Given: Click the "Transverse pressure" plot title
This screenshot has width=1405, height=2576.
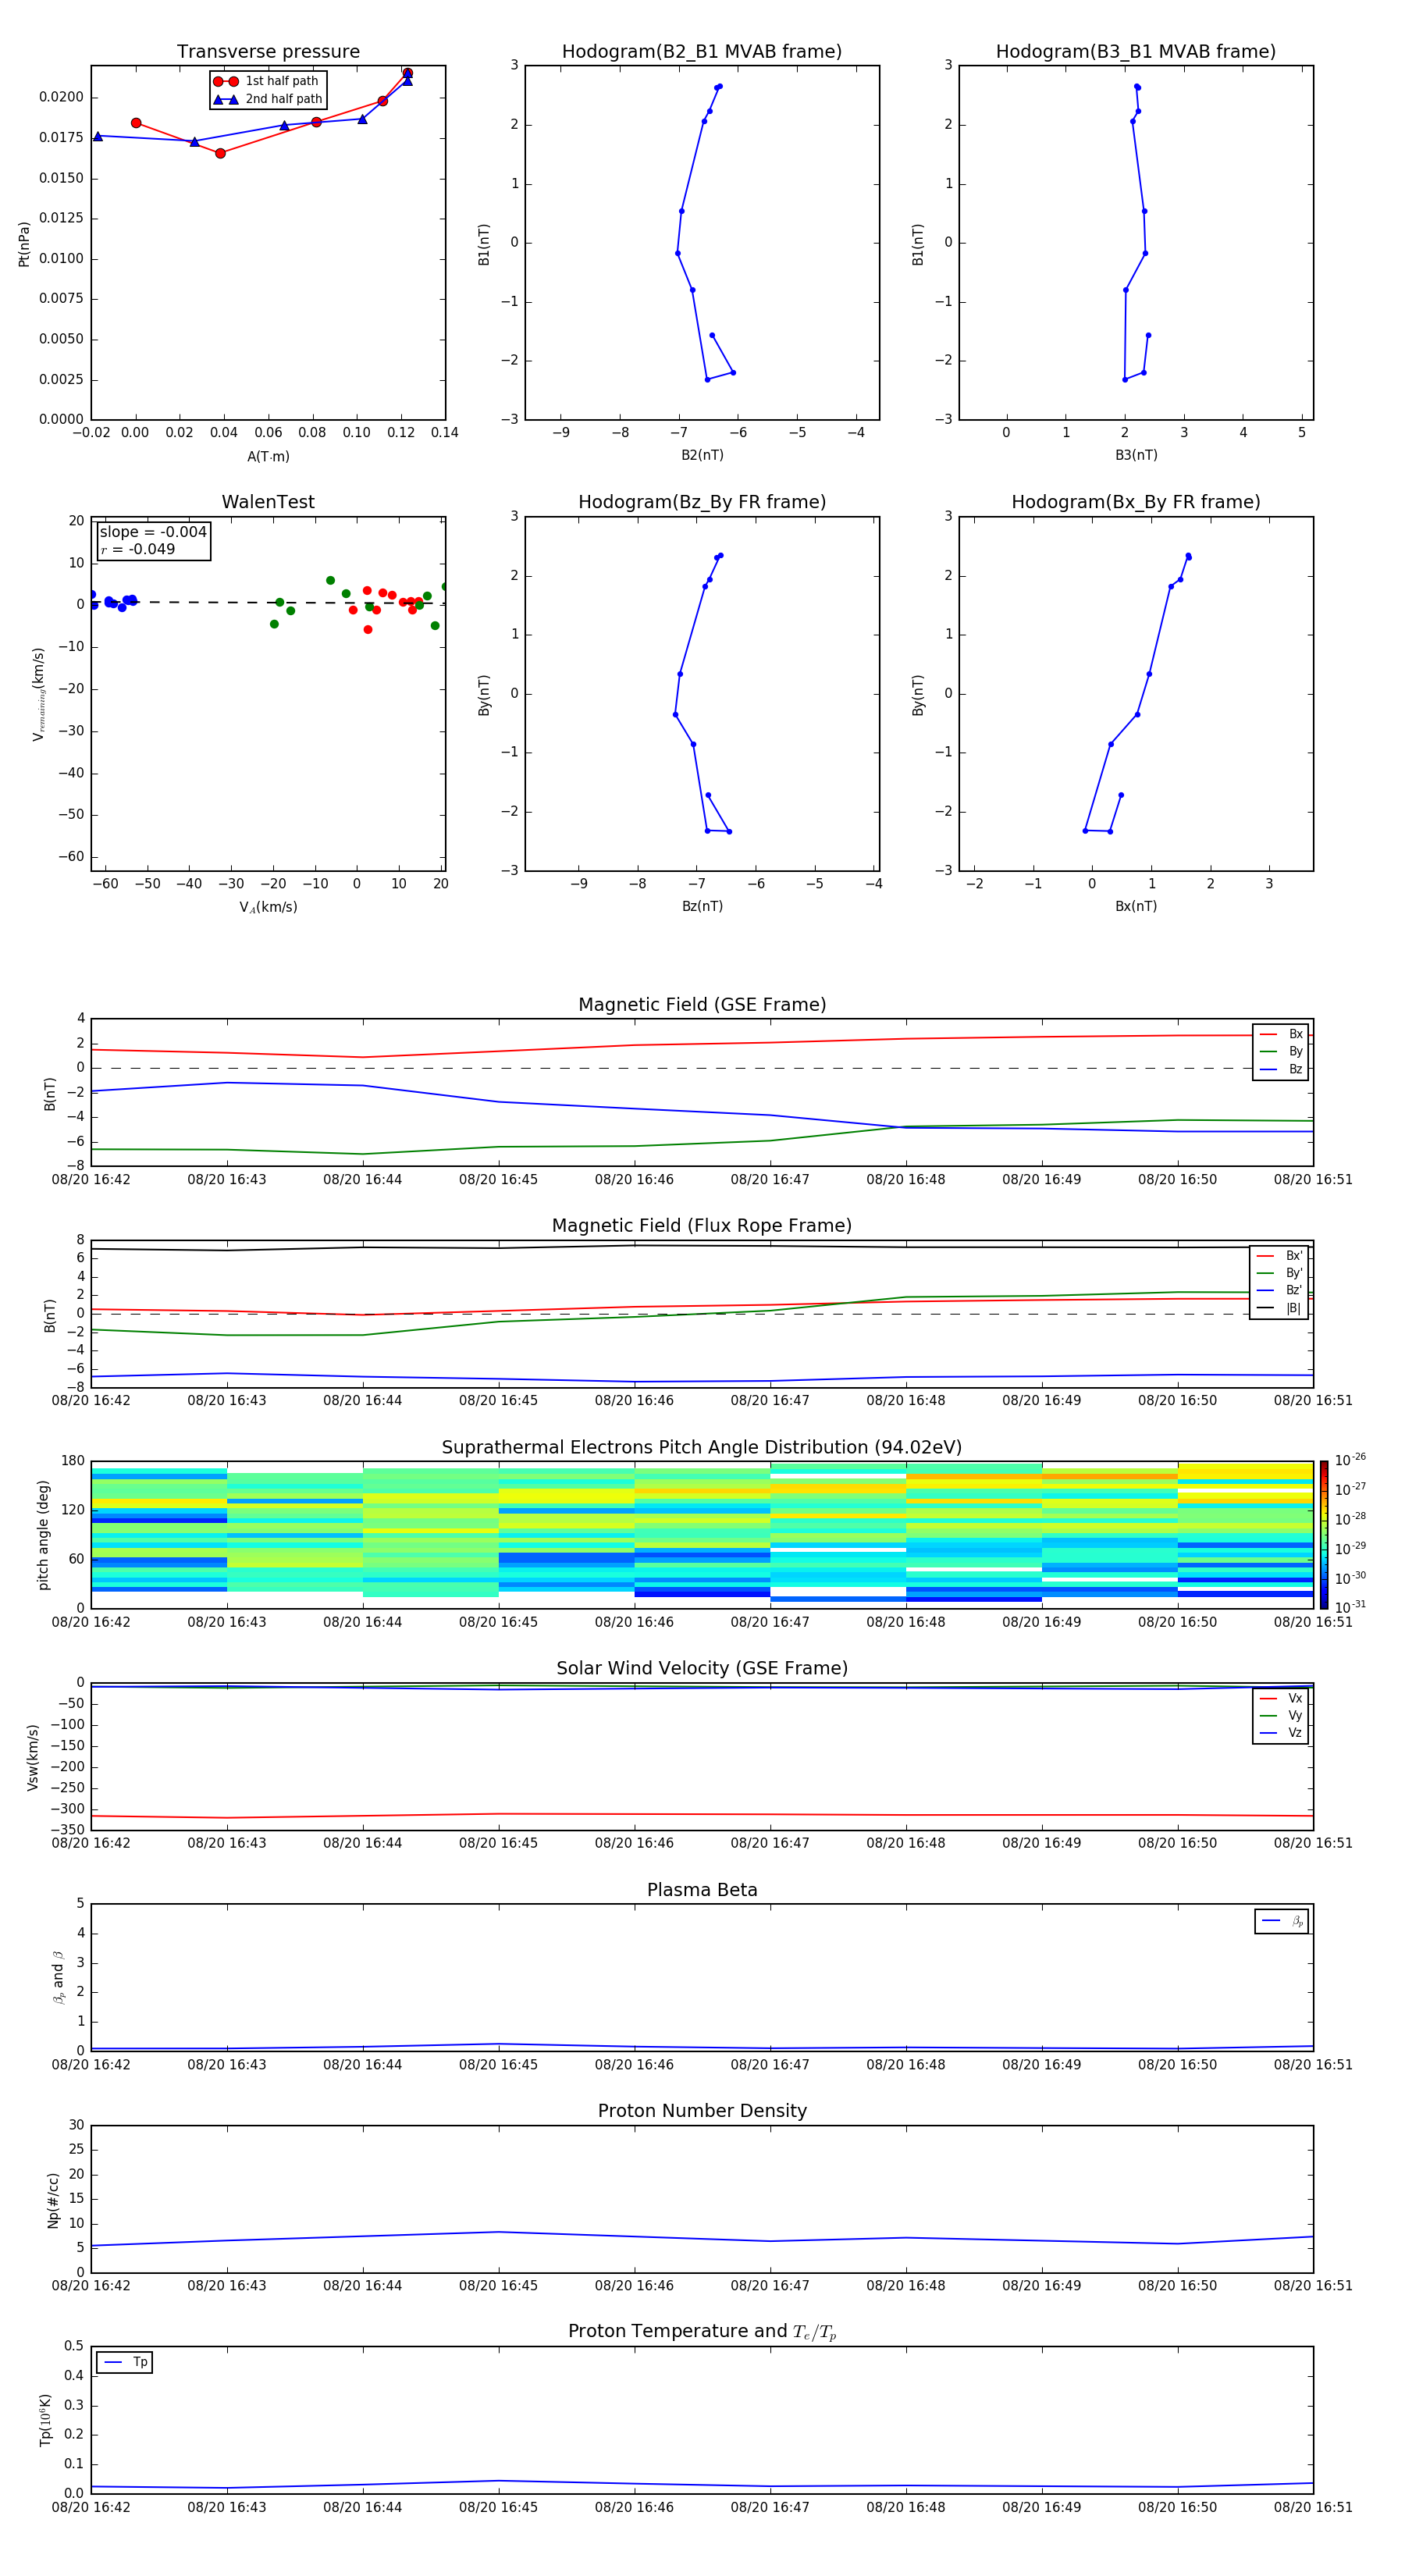Looking at the screenshot, I should click(268, 52).
